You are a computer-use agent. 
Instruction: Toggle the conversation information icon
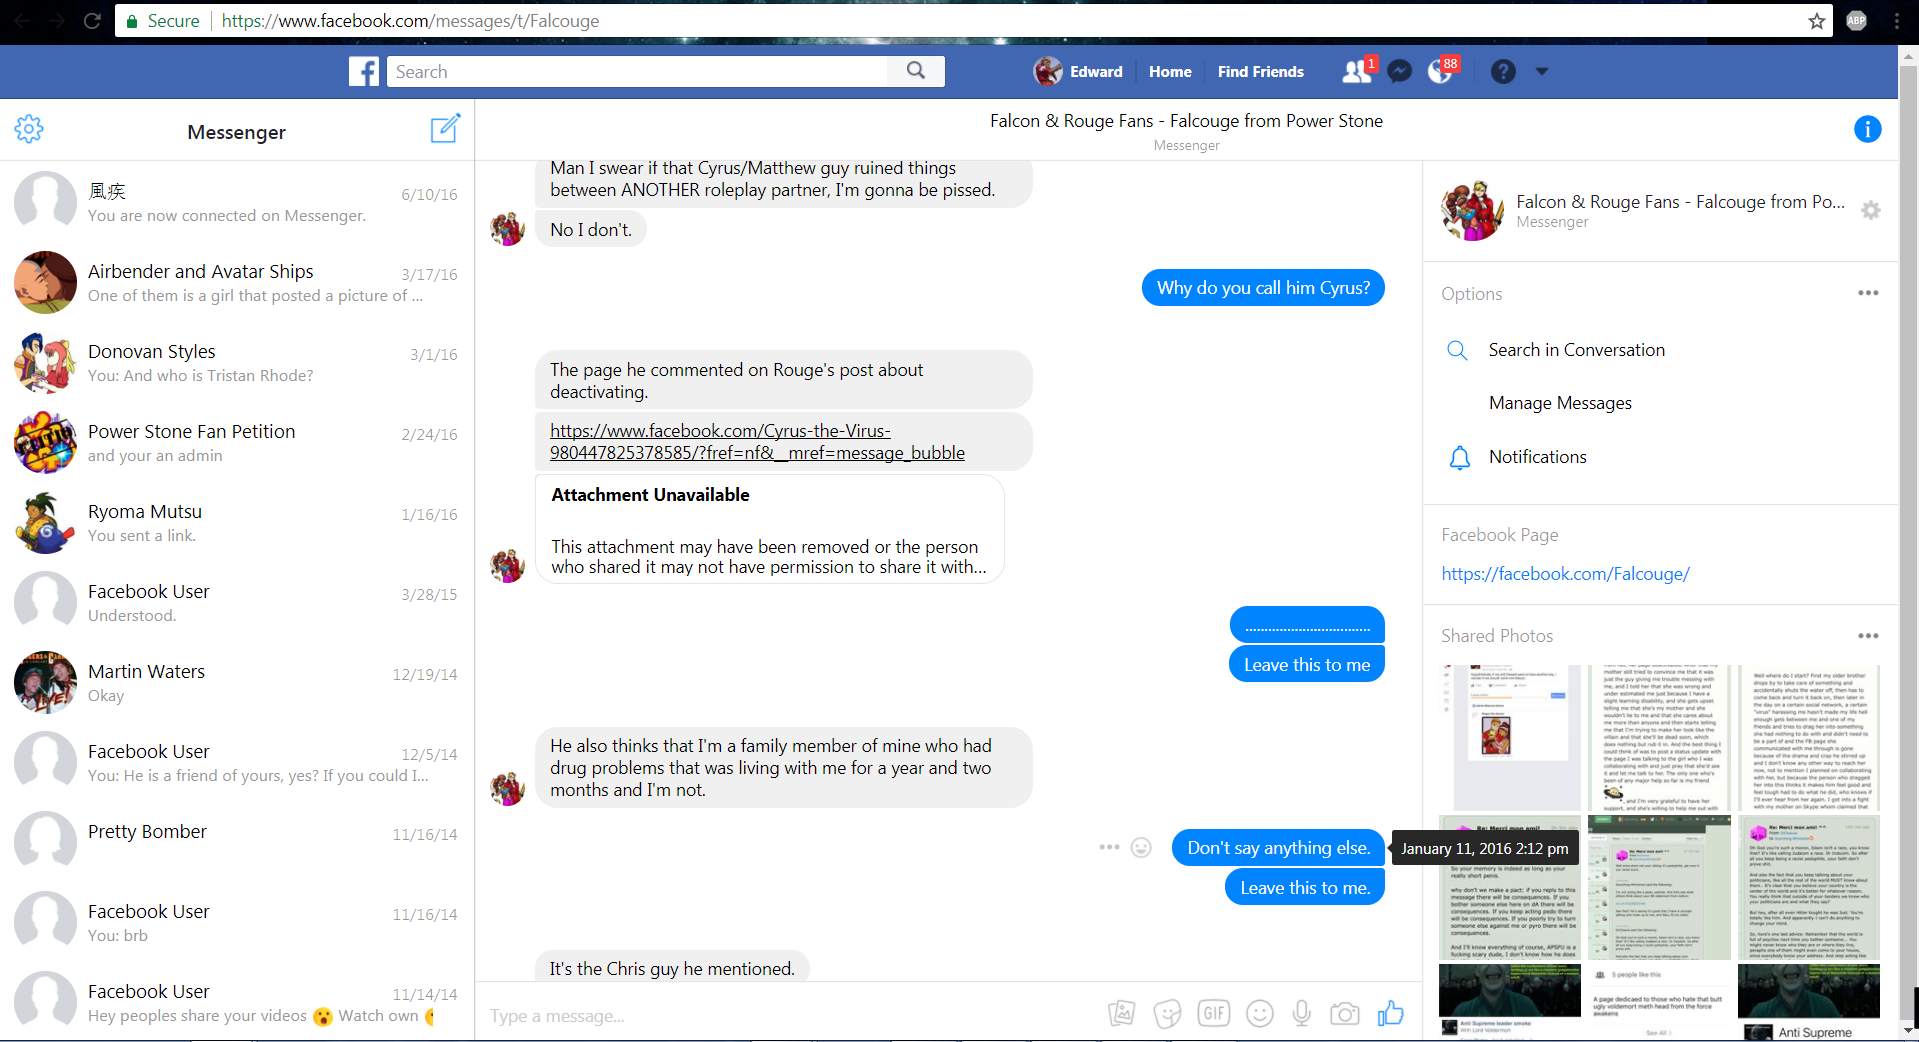(1867, 129)
